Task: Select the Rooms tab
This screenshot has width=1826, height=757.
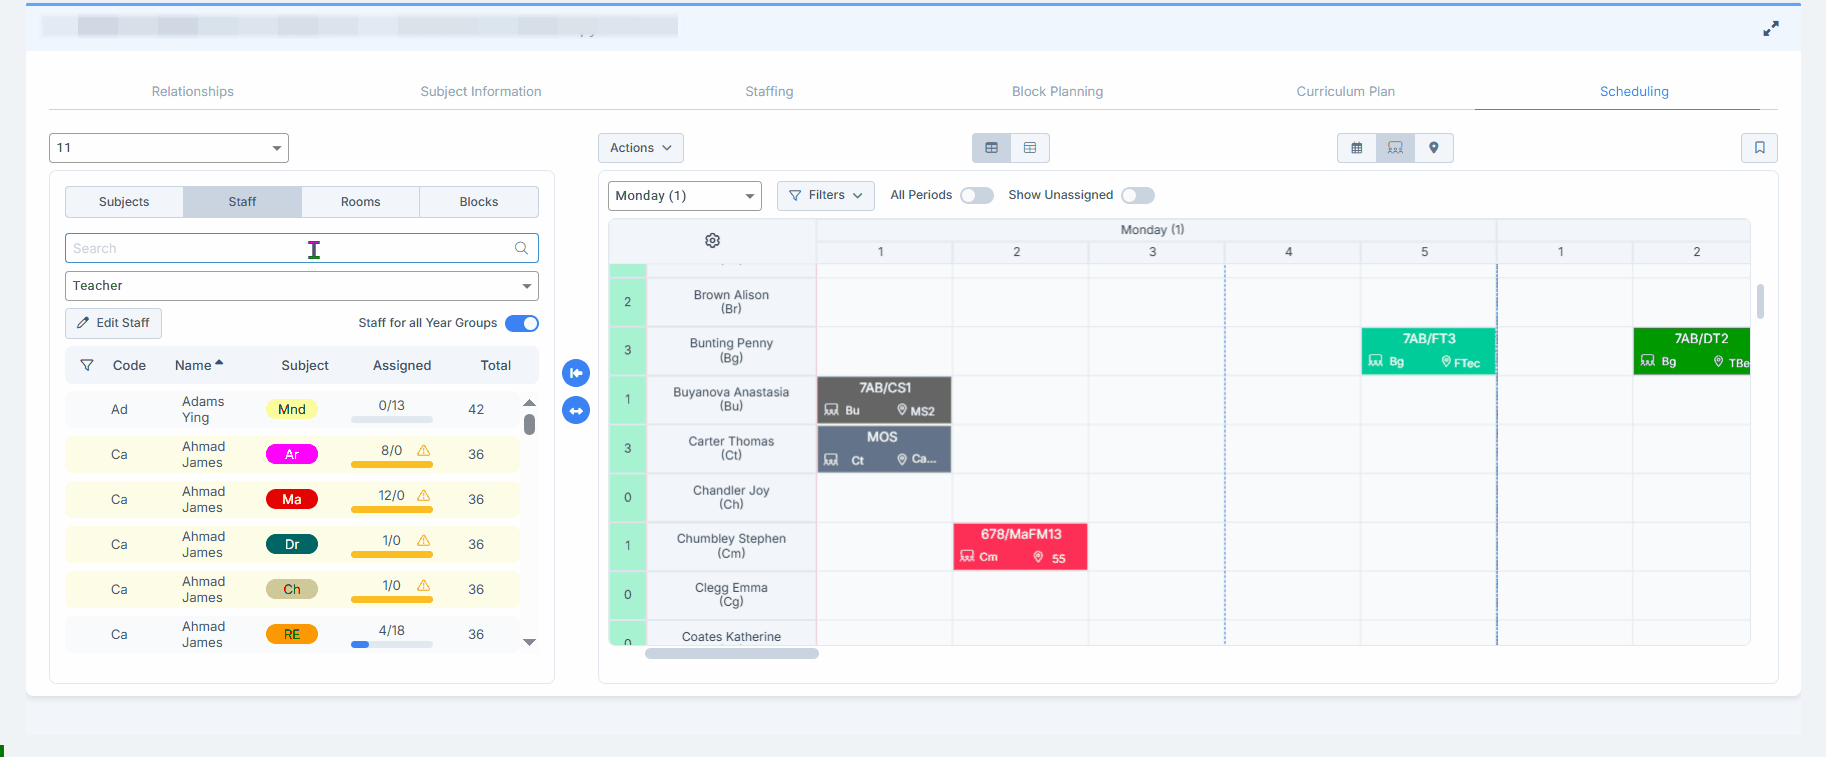Action: coord(360,202)
